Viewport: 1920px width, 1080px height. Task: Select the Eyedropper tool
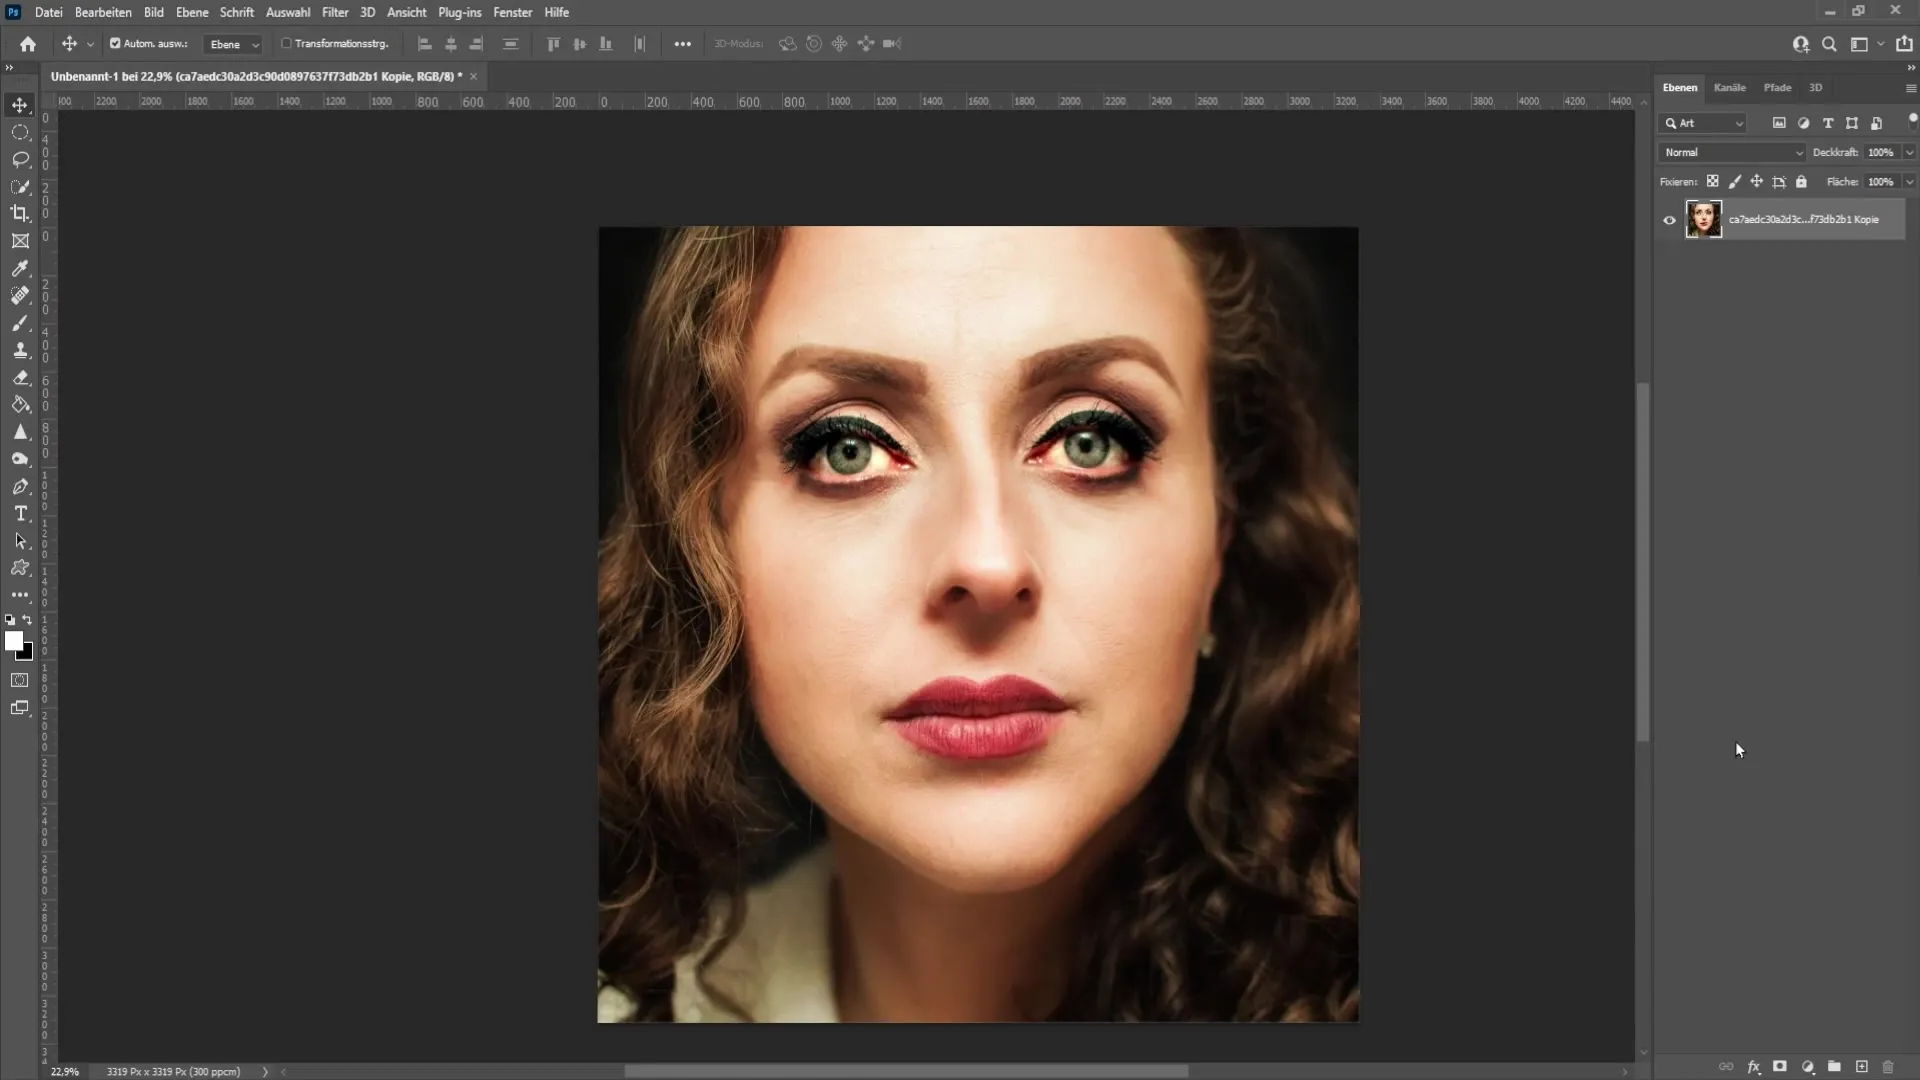20,268
